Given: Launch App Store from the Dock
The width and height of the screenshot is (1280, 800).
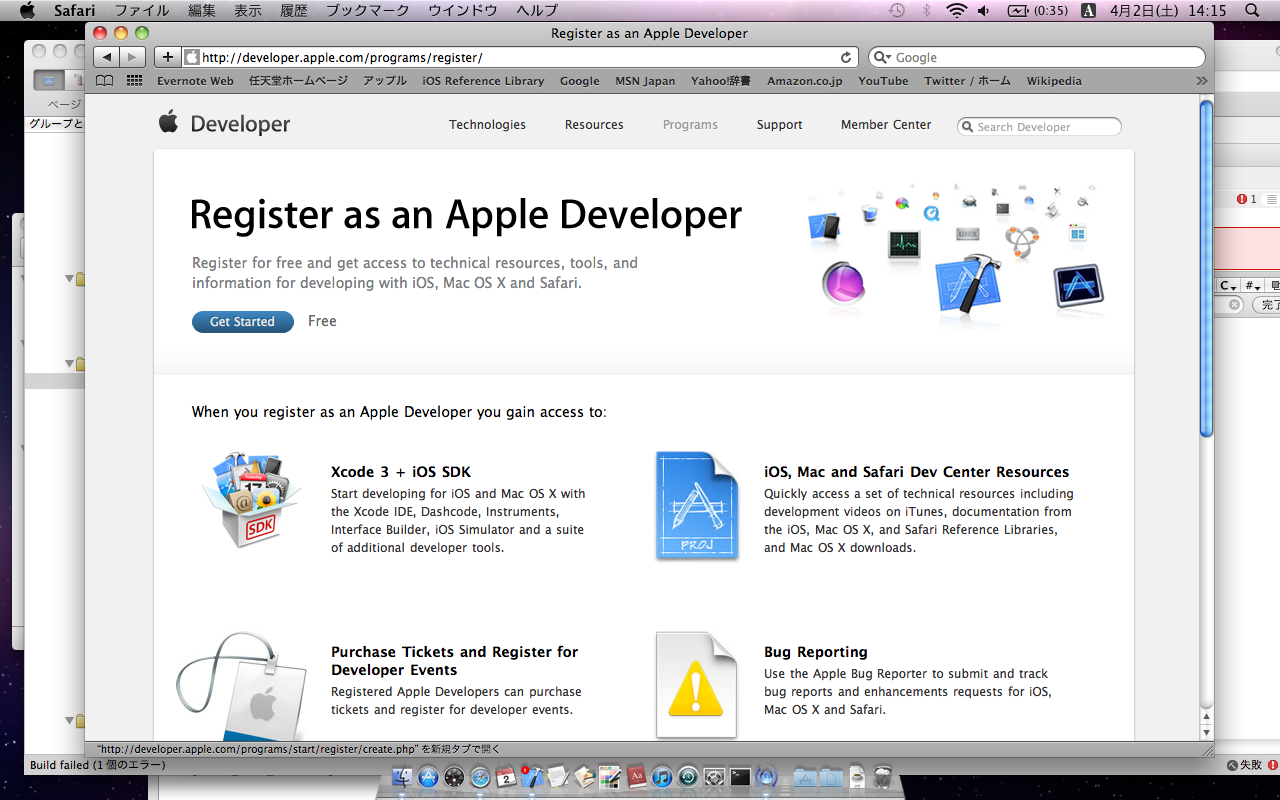Looking at the screenshot, I should tap(428, 777).
